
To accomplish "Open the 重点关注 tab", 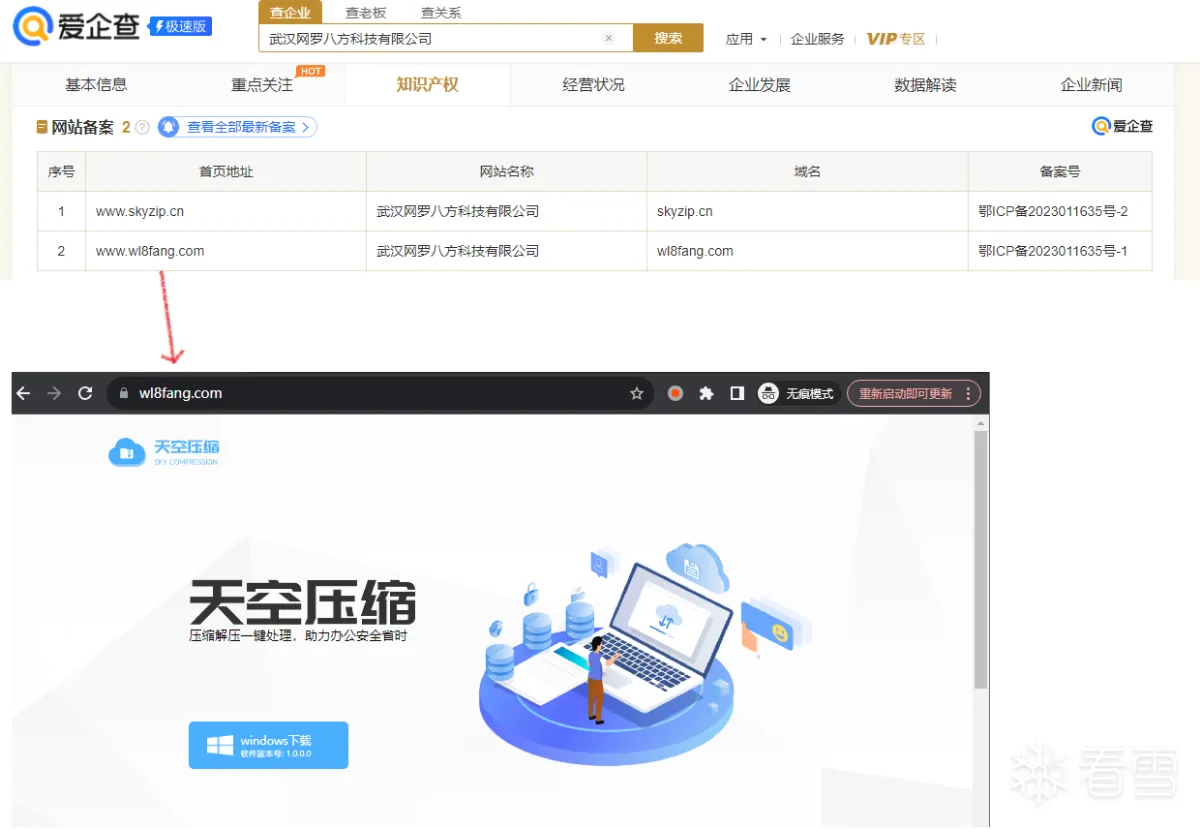I will click(262, 85).
